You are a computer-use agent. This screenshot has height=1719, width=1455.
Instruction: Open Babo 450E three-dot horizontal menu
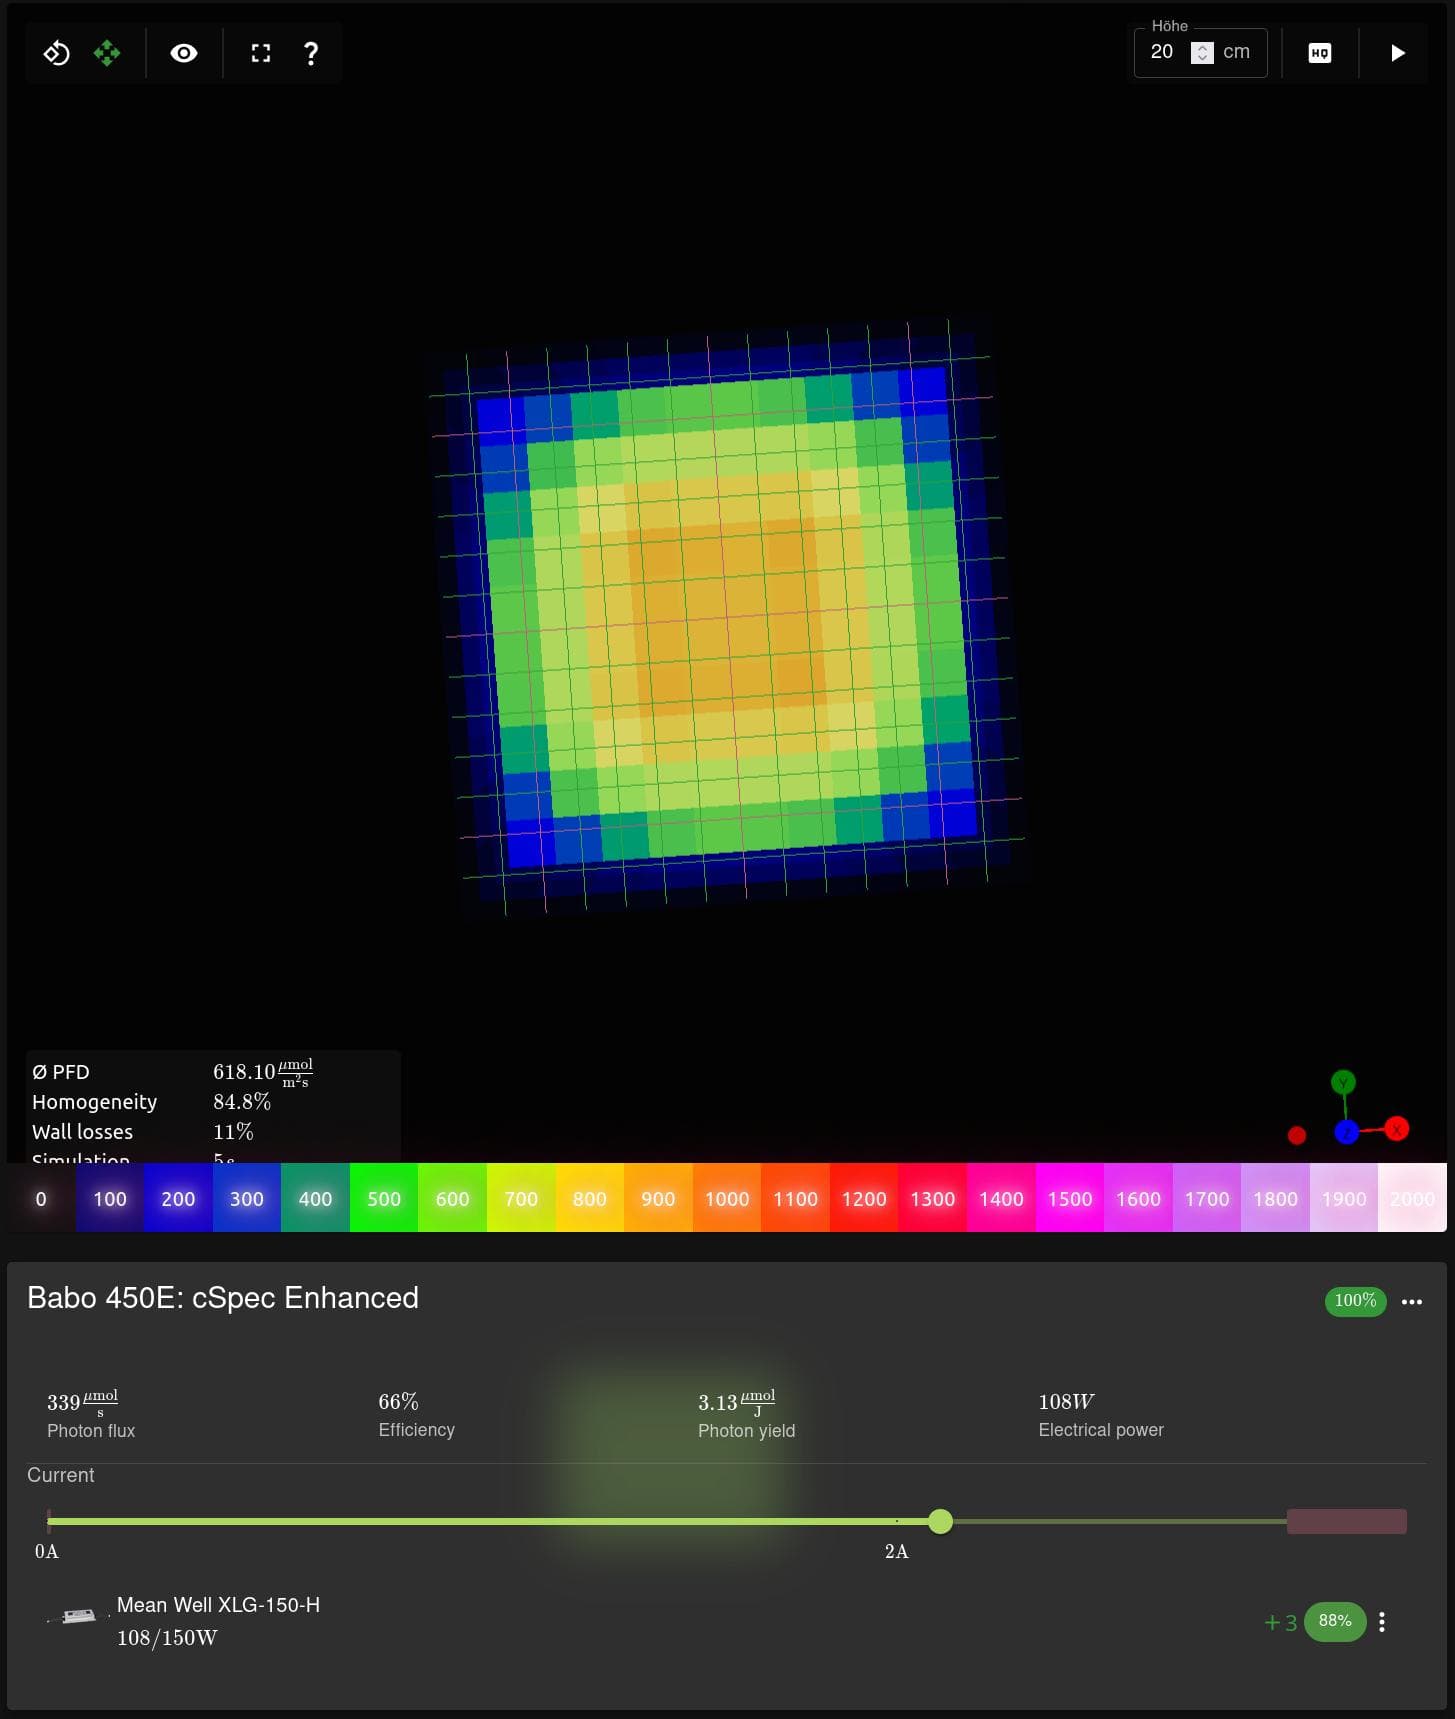[x=1411, y=1301]
